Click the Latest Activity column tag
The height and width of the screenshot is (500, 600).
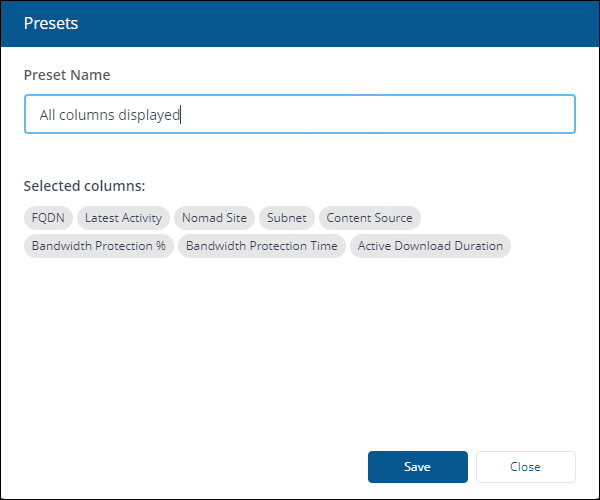[123, 218]
